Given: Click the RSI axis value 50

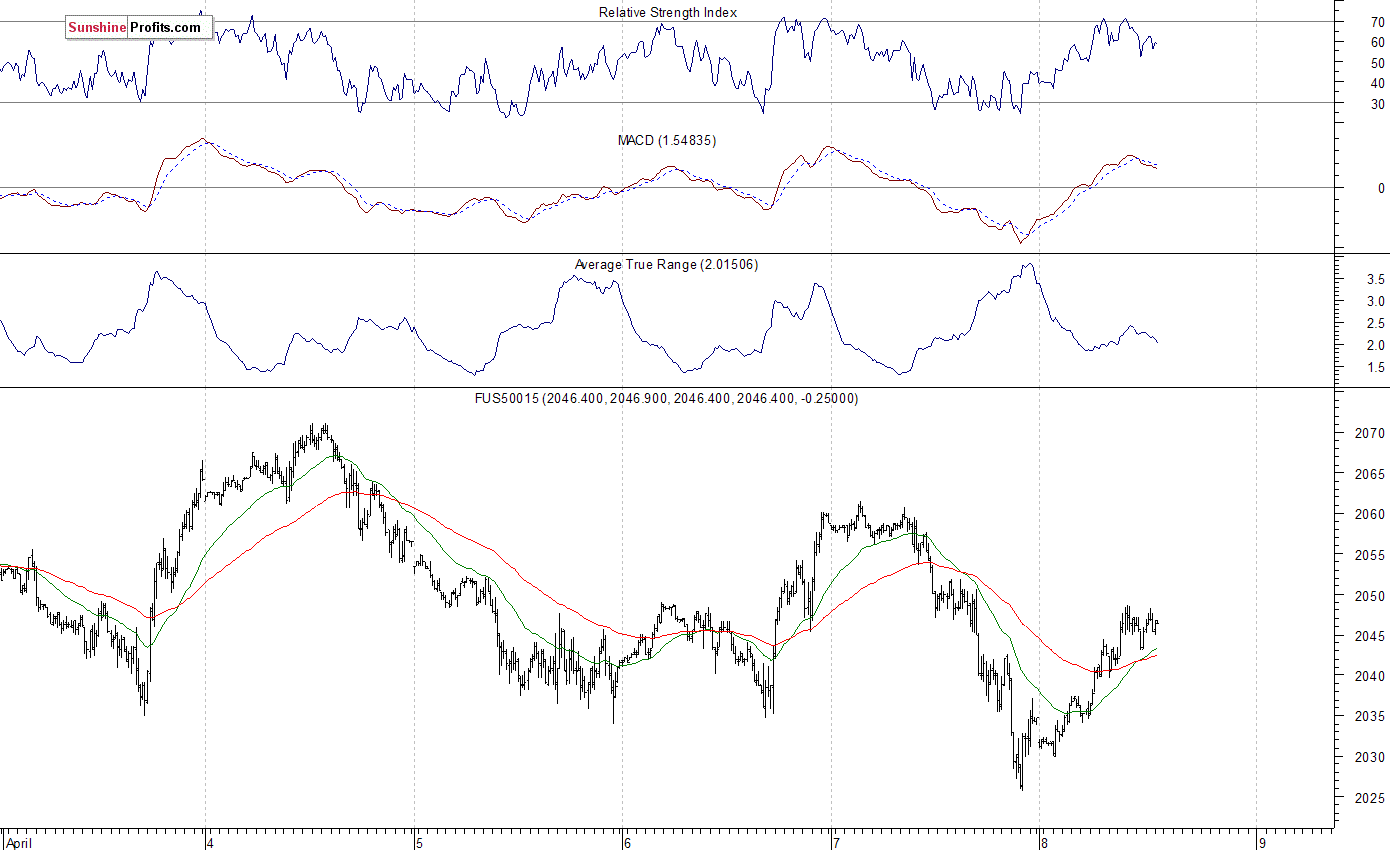Looking at the screenshot, I should point(1378,63).
